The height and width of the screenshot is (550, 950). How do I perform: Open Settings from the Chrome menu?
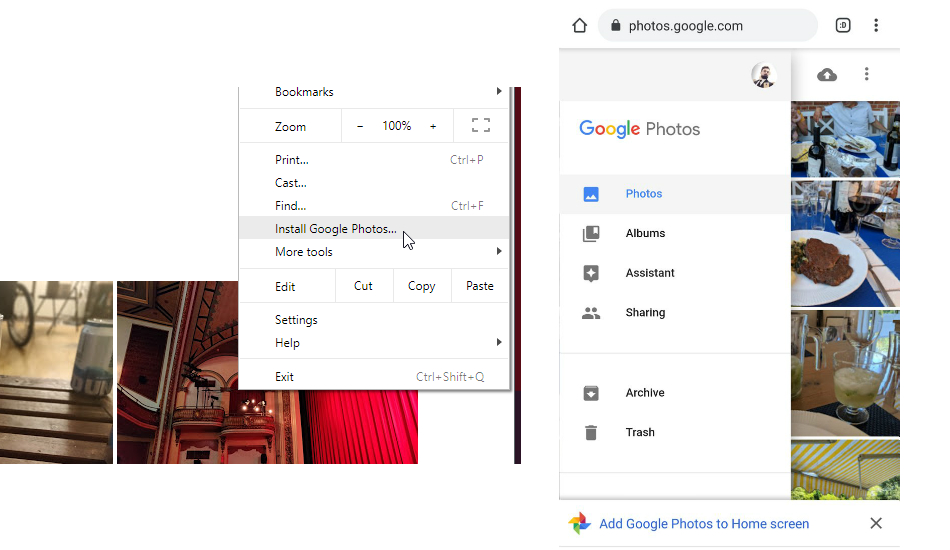click(x=374, y=320)
